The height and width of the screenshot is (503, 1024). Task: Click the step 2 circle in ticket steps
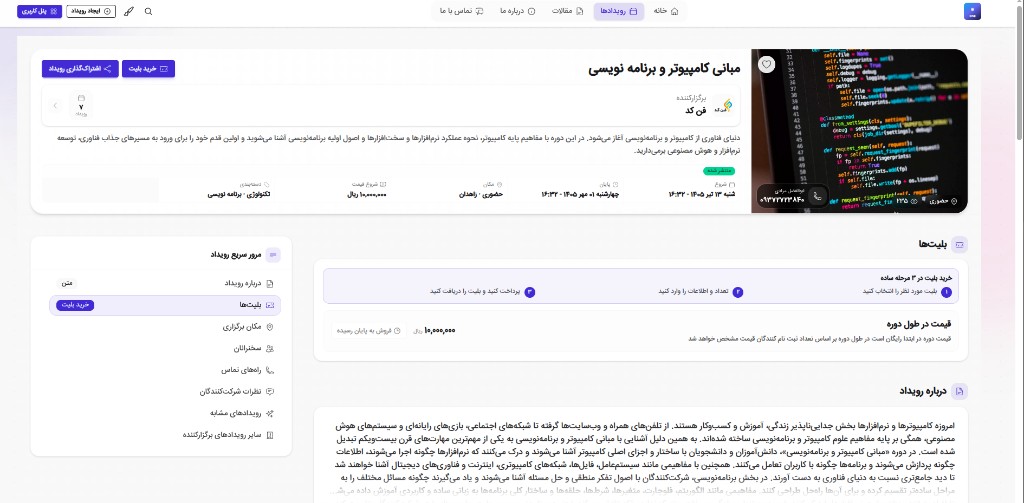(x=738, y=292)
